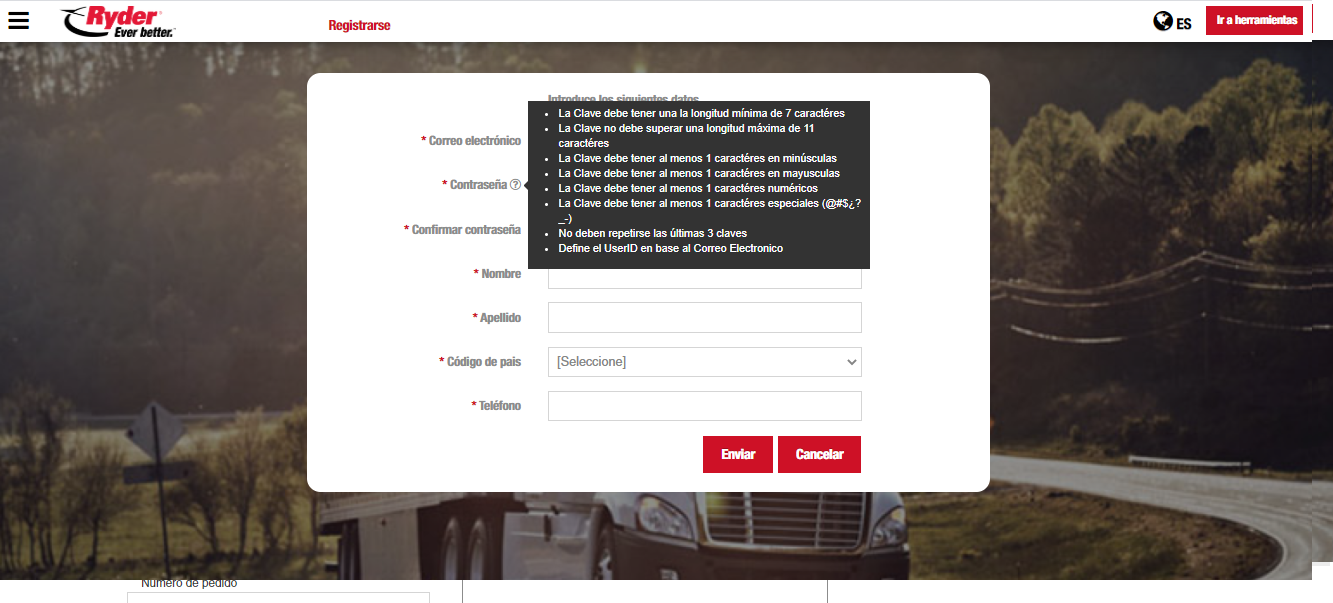The image size is (1333, 603).
Task: Open the hamburger navigation menu
Action: pos(18,21)
